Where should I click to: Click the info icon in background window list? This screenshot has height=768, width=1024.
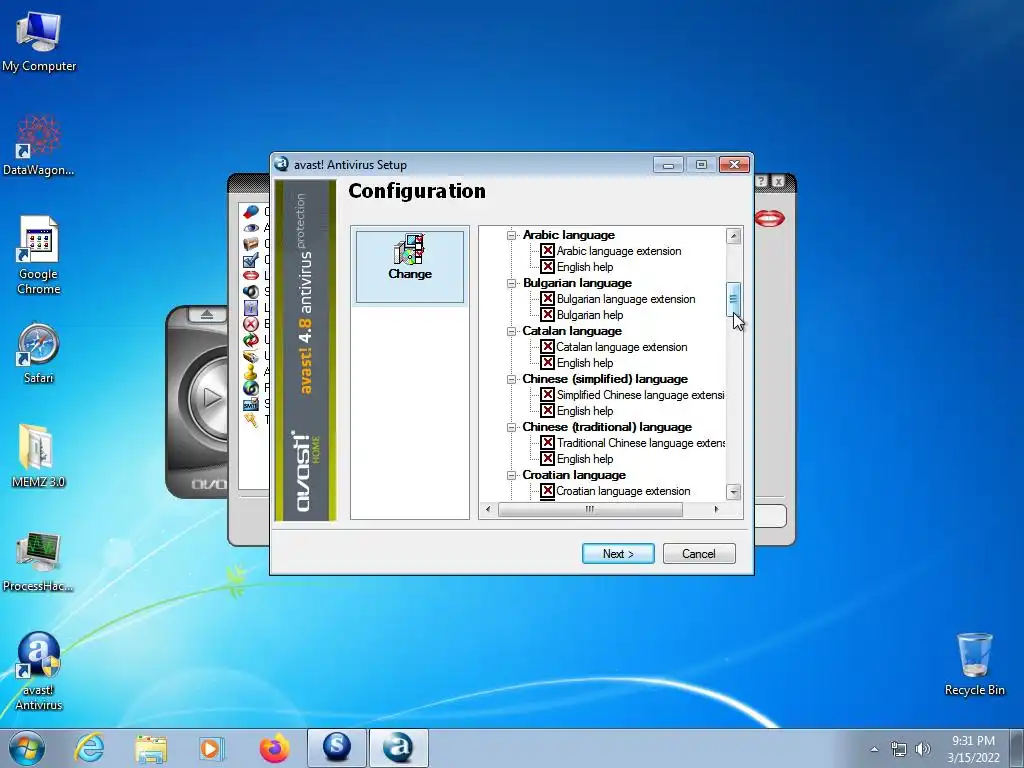pos(251,308)
